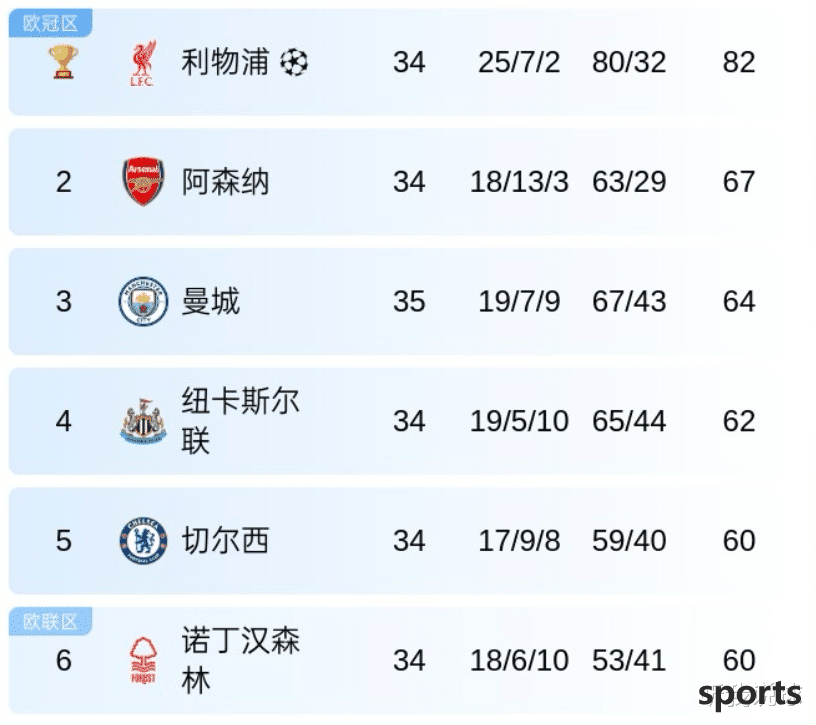
Task: Open the 切尔西 team name
Action: coord(225,540)
